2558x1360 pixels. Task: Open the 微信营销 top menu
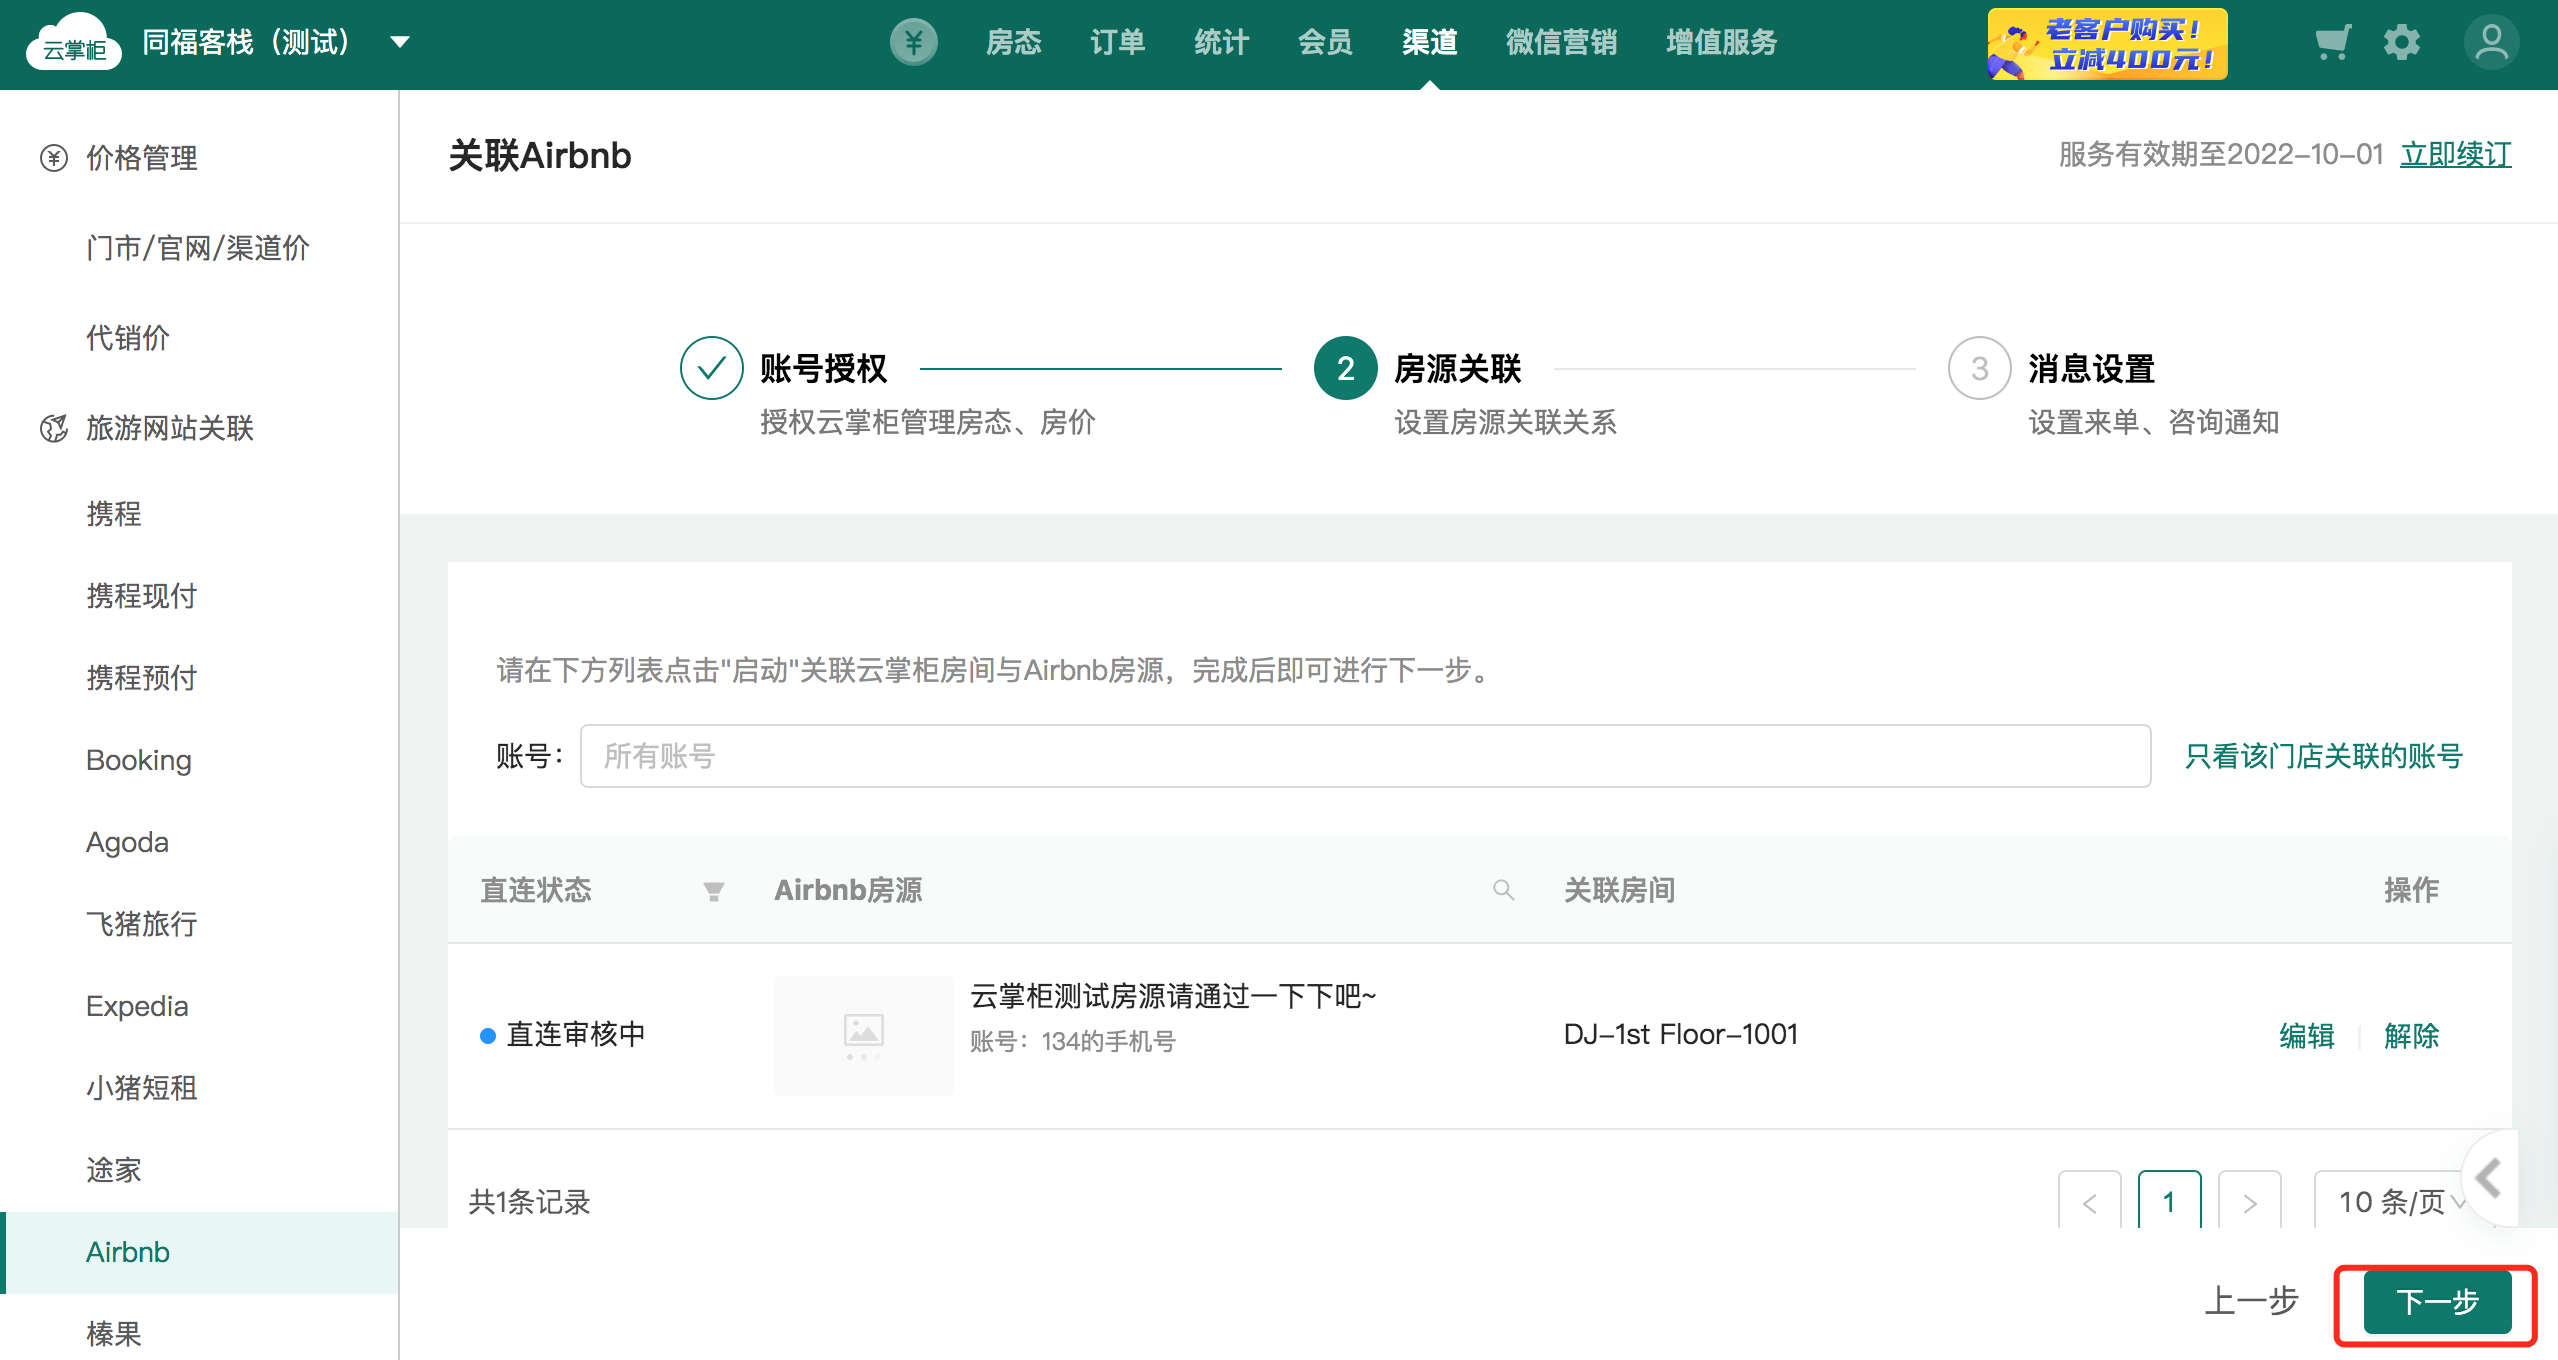pyautogui.click(x=1561, y=42)
